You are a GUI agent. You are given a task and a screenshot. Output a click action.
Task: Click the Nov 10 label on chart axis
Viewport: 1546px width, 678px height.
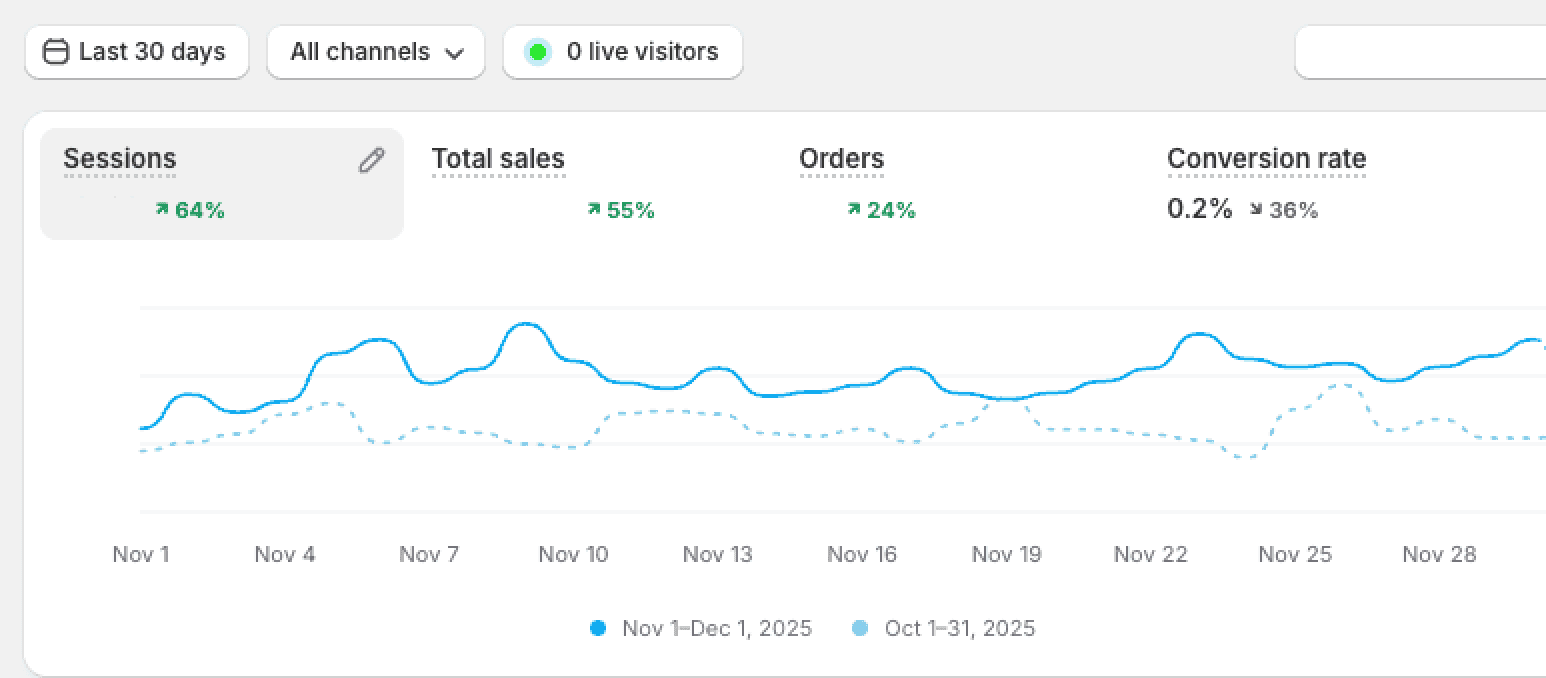573,554
